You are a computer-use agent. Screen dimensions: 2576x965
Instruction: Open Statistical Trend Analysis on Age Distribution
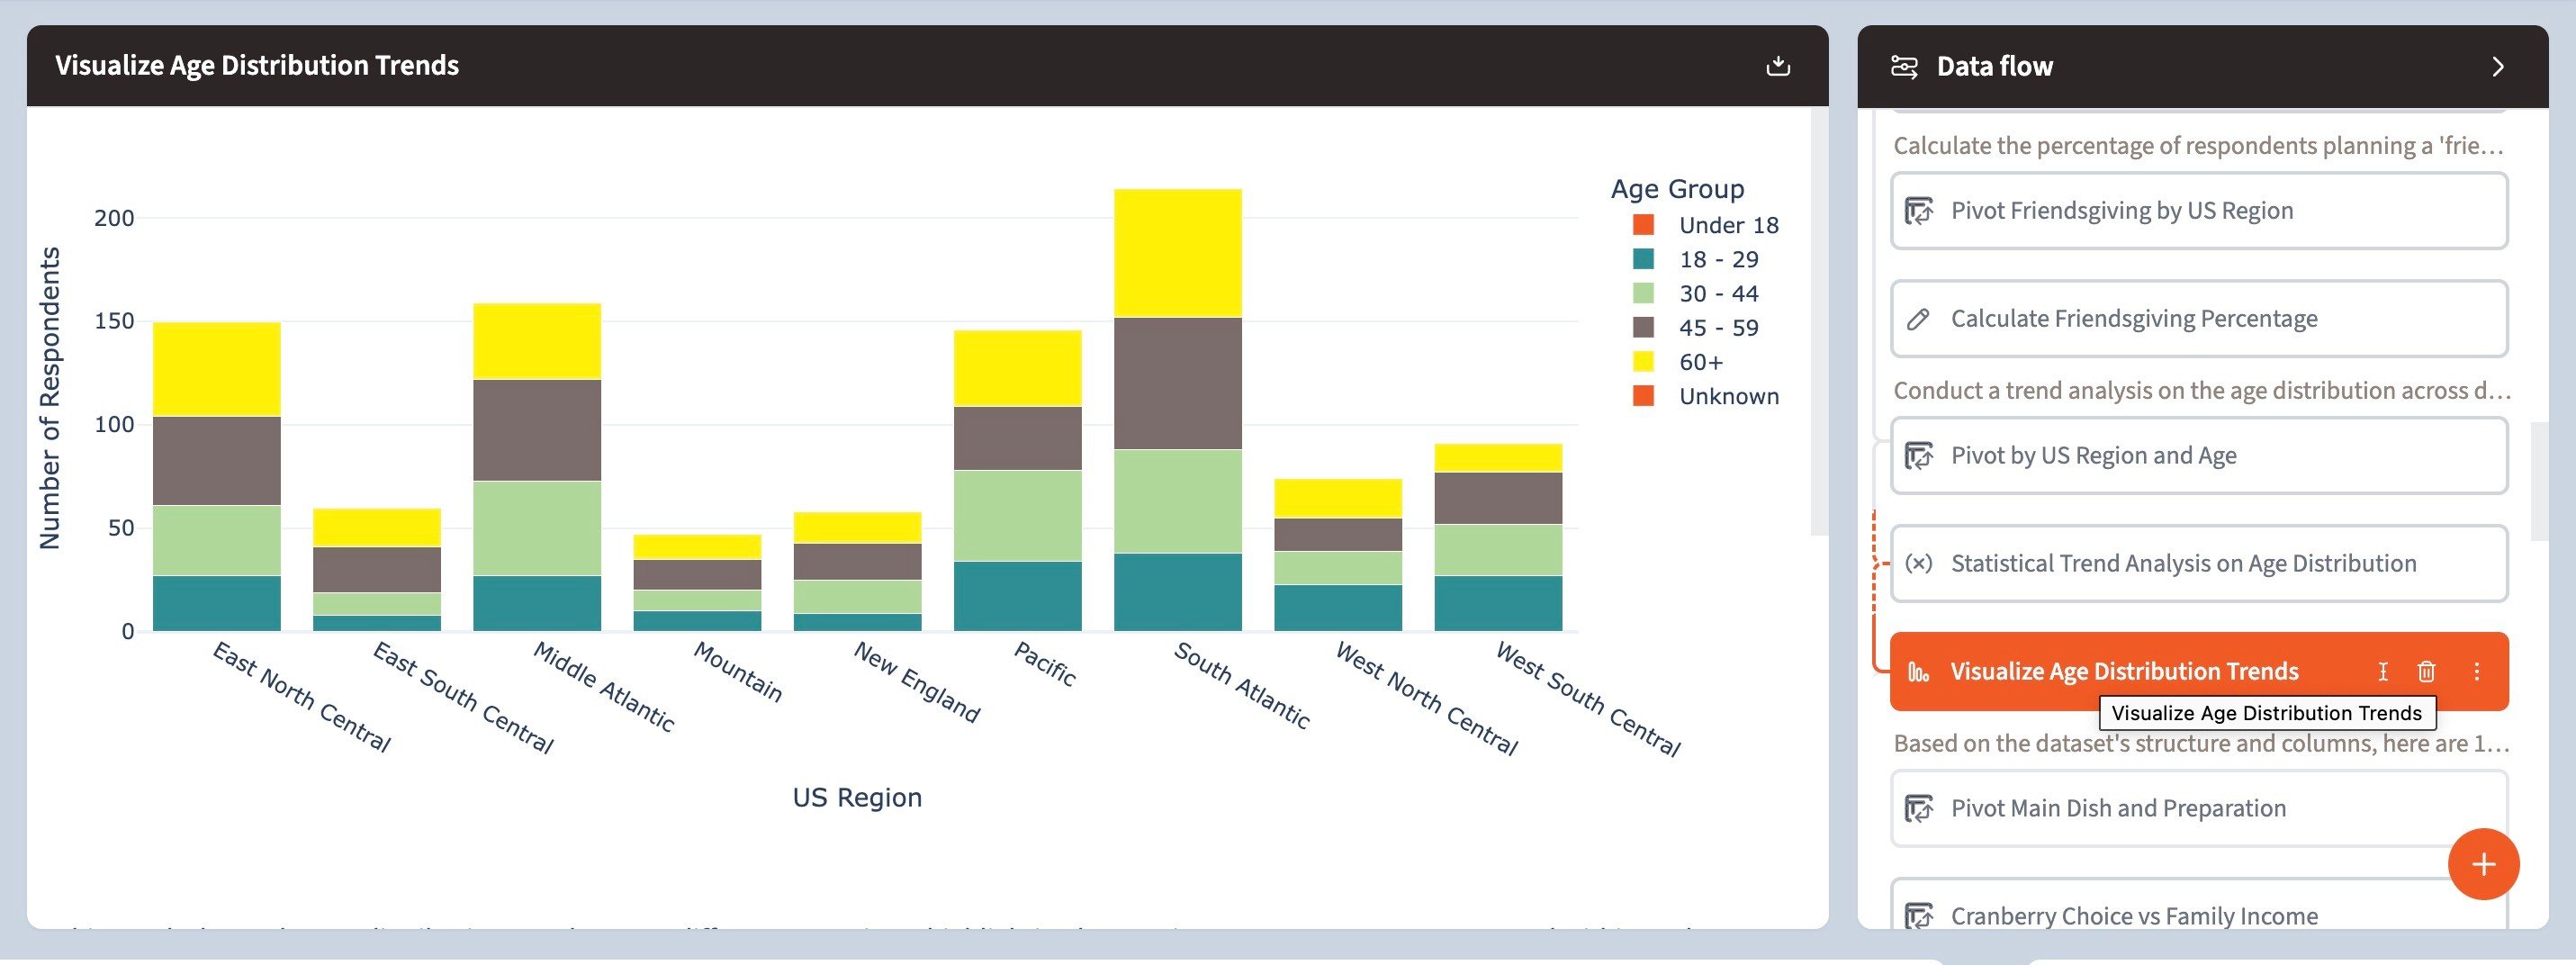[2198, 564]
